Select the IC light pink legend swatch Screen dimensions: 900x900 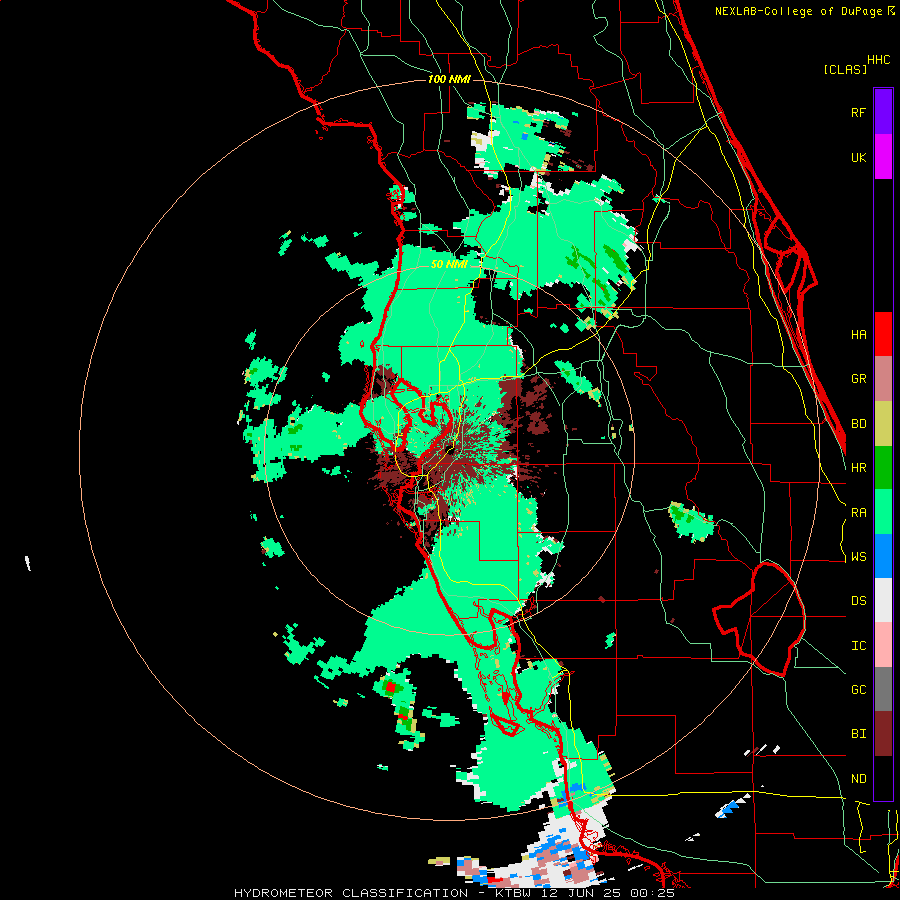[x=883, y=645]
